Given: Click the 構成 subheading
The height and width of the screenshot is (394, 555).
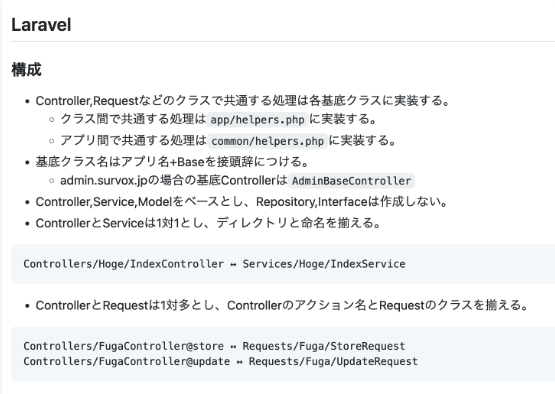Looking at the screenshot, I should pyautogui.click(x=27, y=69).
